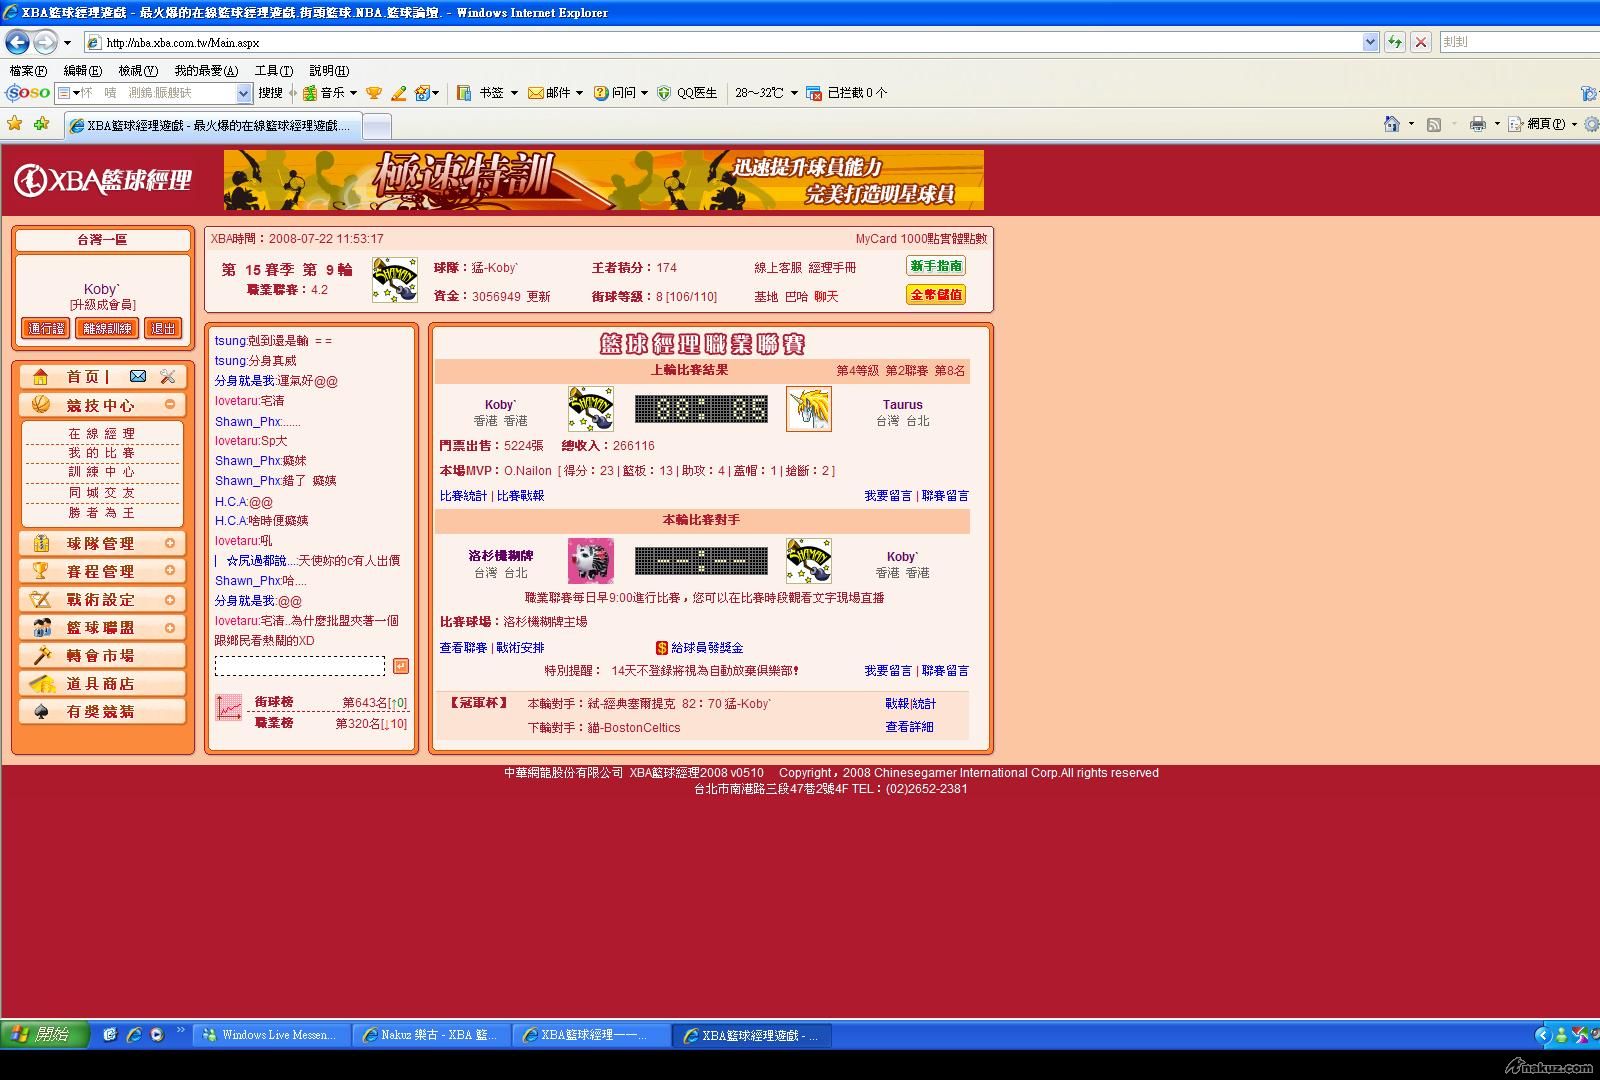
Task: Open the 书签 bookmarks dropdown
Action: 514,93
